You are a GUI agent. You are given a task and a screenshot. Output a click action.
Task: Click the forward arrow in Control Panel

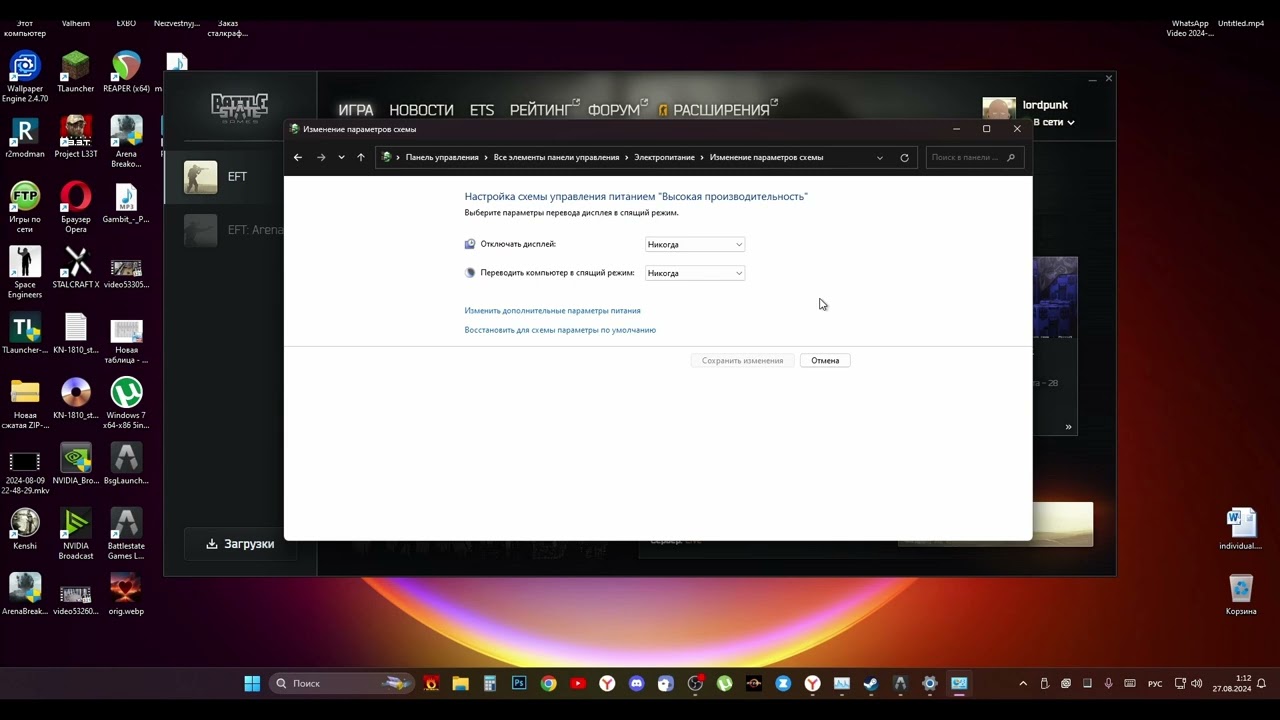(321, 157)
